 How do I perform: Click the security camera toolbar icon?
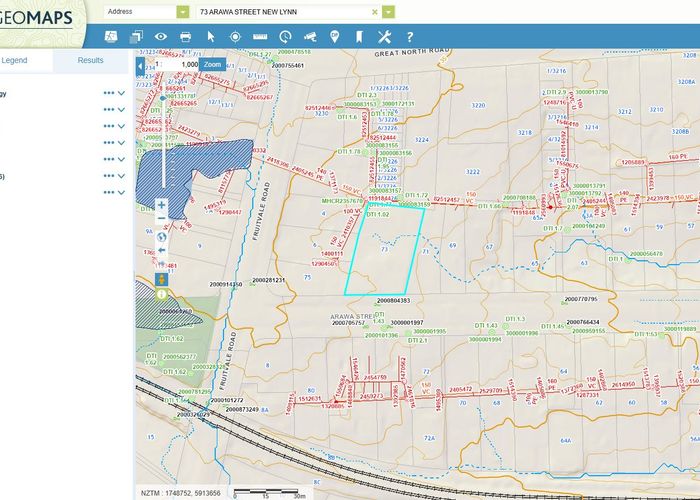[309, 36]
